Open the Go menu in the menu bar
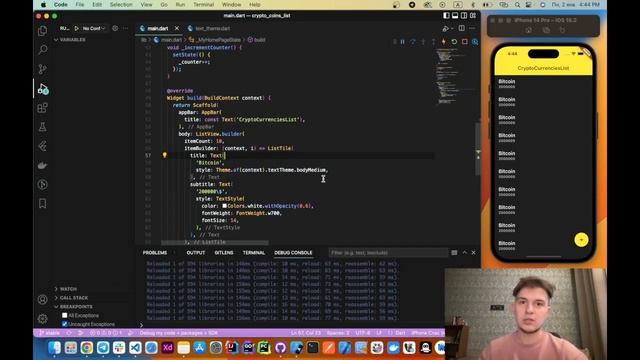640x360 pixels. (164, 4)
